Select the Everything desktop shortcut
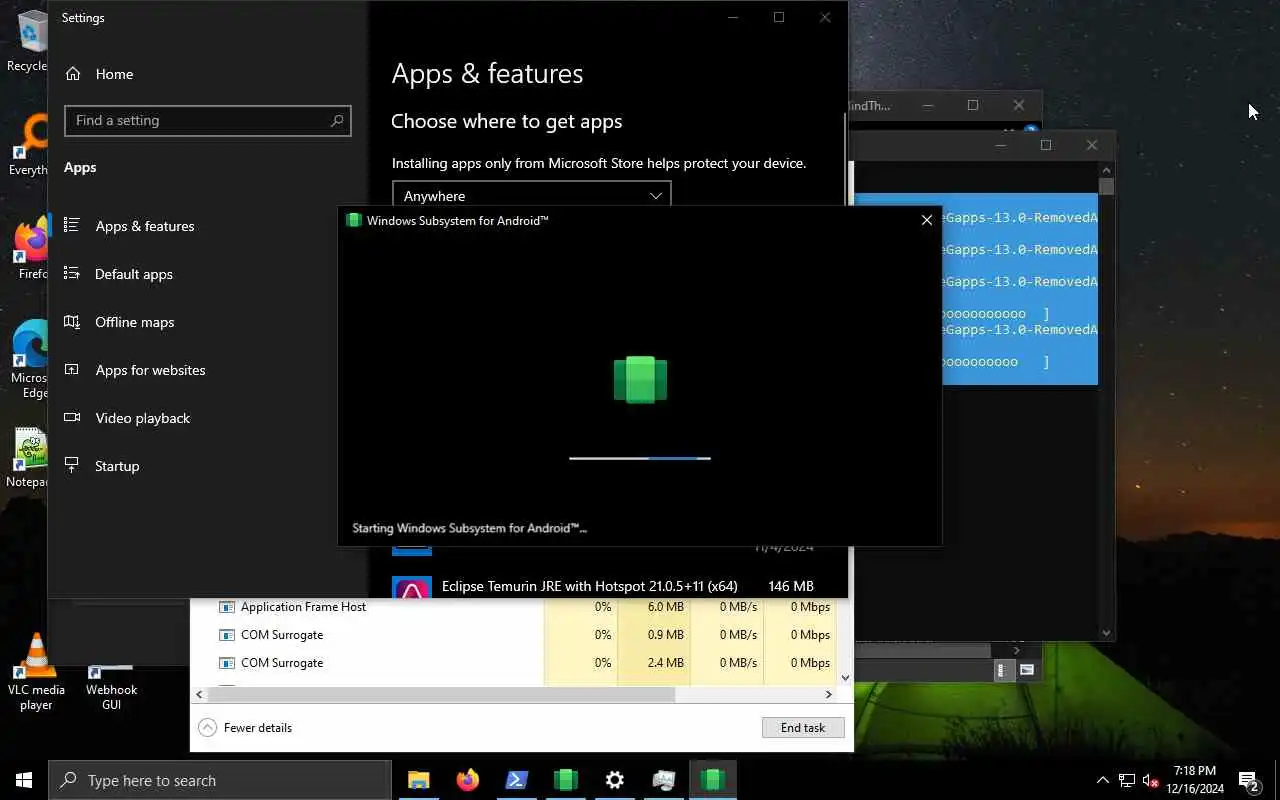The height and width of the screenshot is (800, 1280). tap(30, 146)
